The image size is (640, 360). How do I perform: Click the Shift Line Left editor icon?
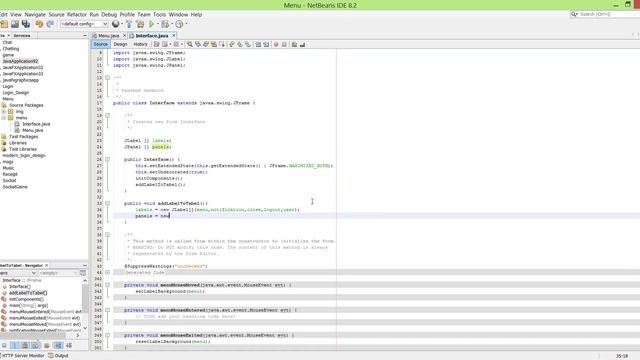point(258,44)
